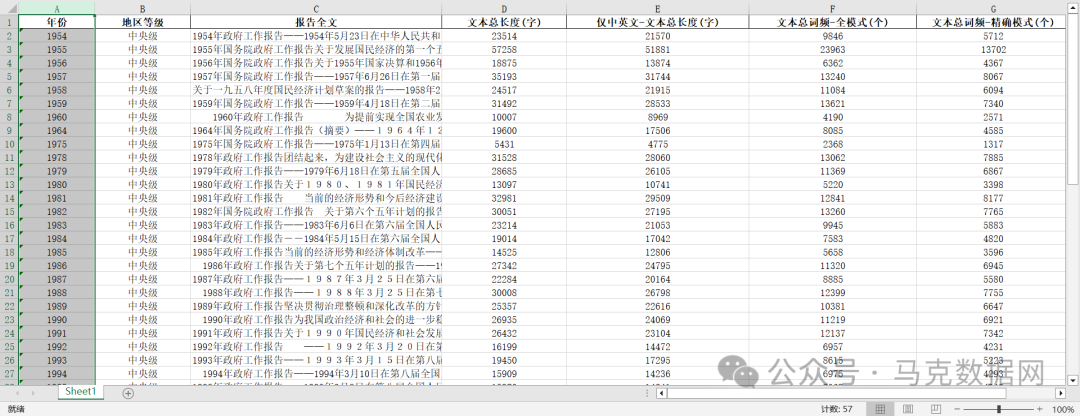Screen dimensions: 1080x416
Task: Select report text cell for 1985
Action: tap(316, 252)
